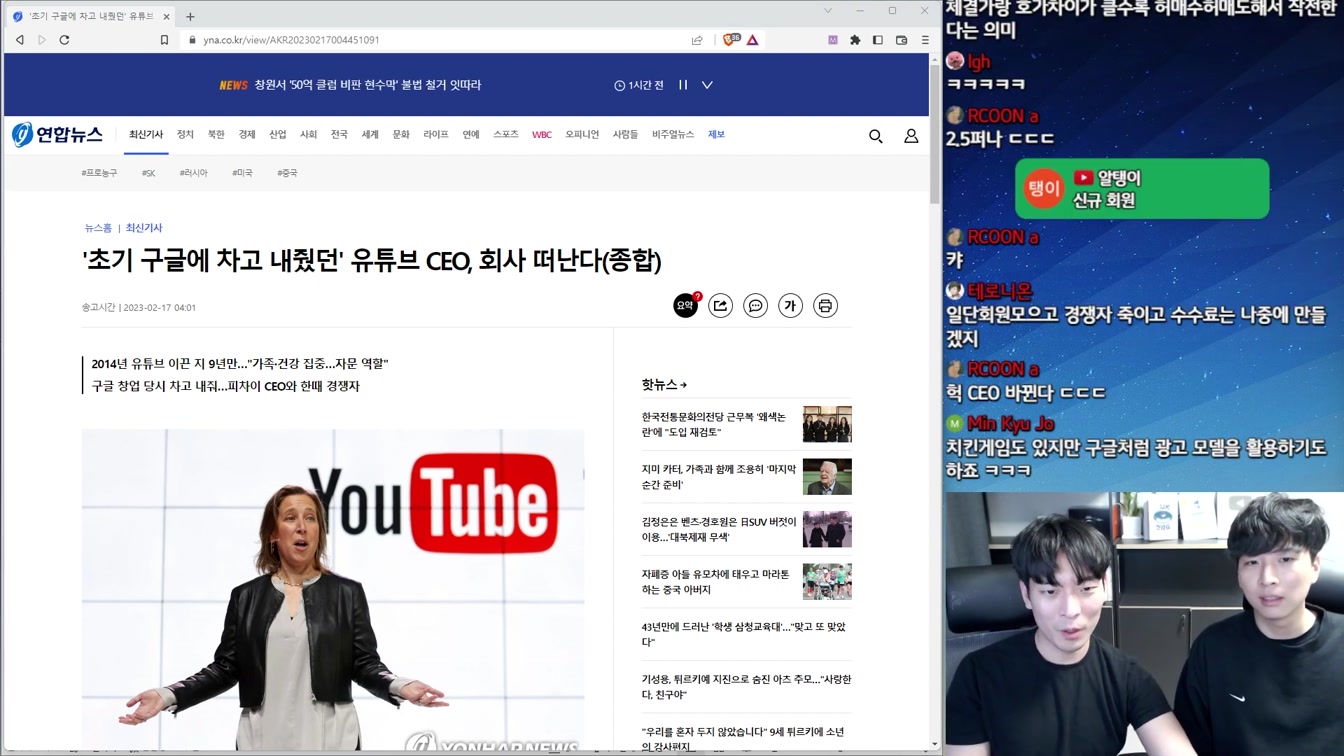Click the #러시아 hashtag
This screenshot has height=756, width=1344.
click(x=194, y=173)
